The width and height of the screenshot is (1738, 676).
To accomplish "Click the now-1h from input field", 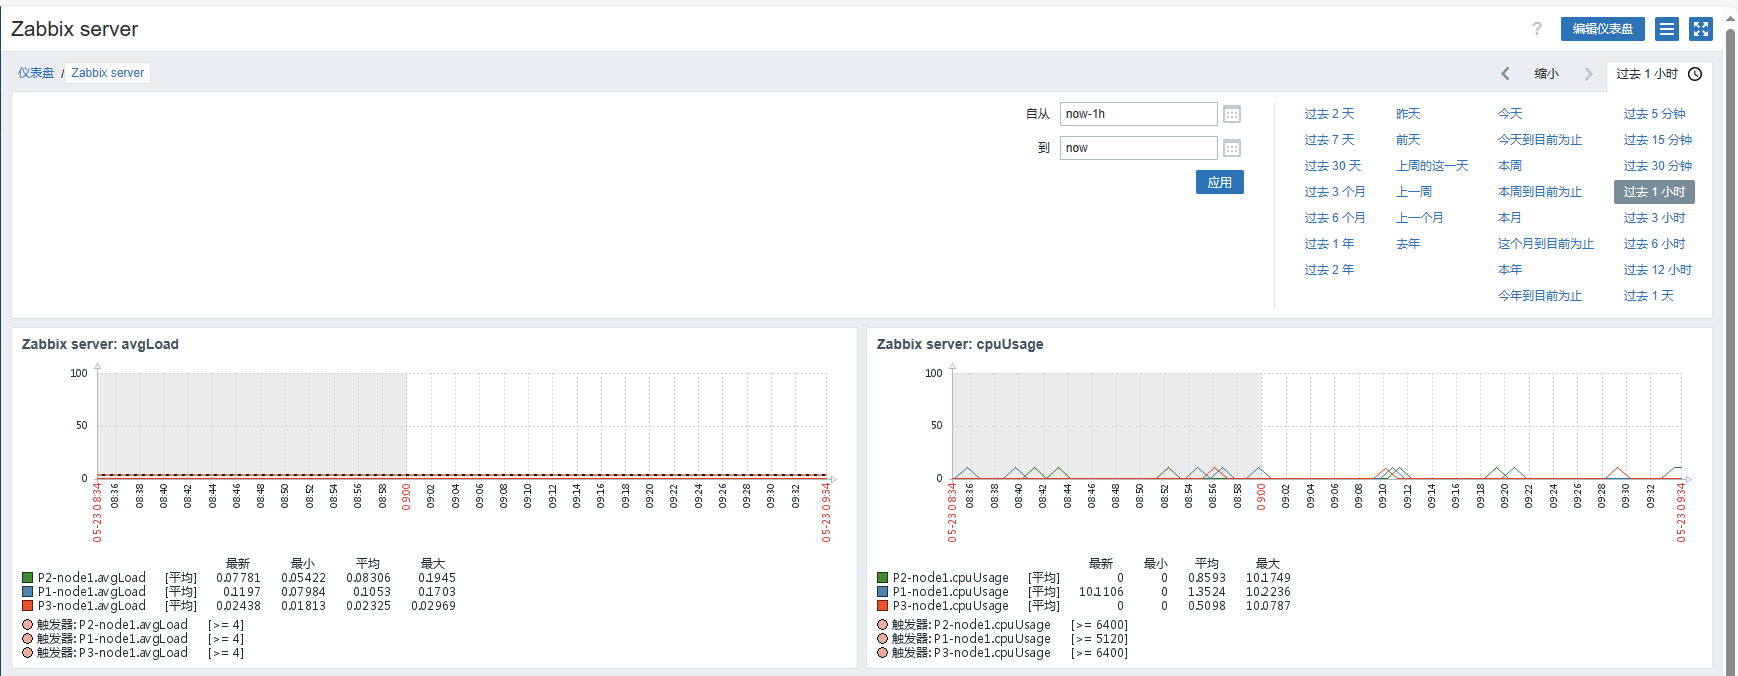I will click(x=1138, y=114).
